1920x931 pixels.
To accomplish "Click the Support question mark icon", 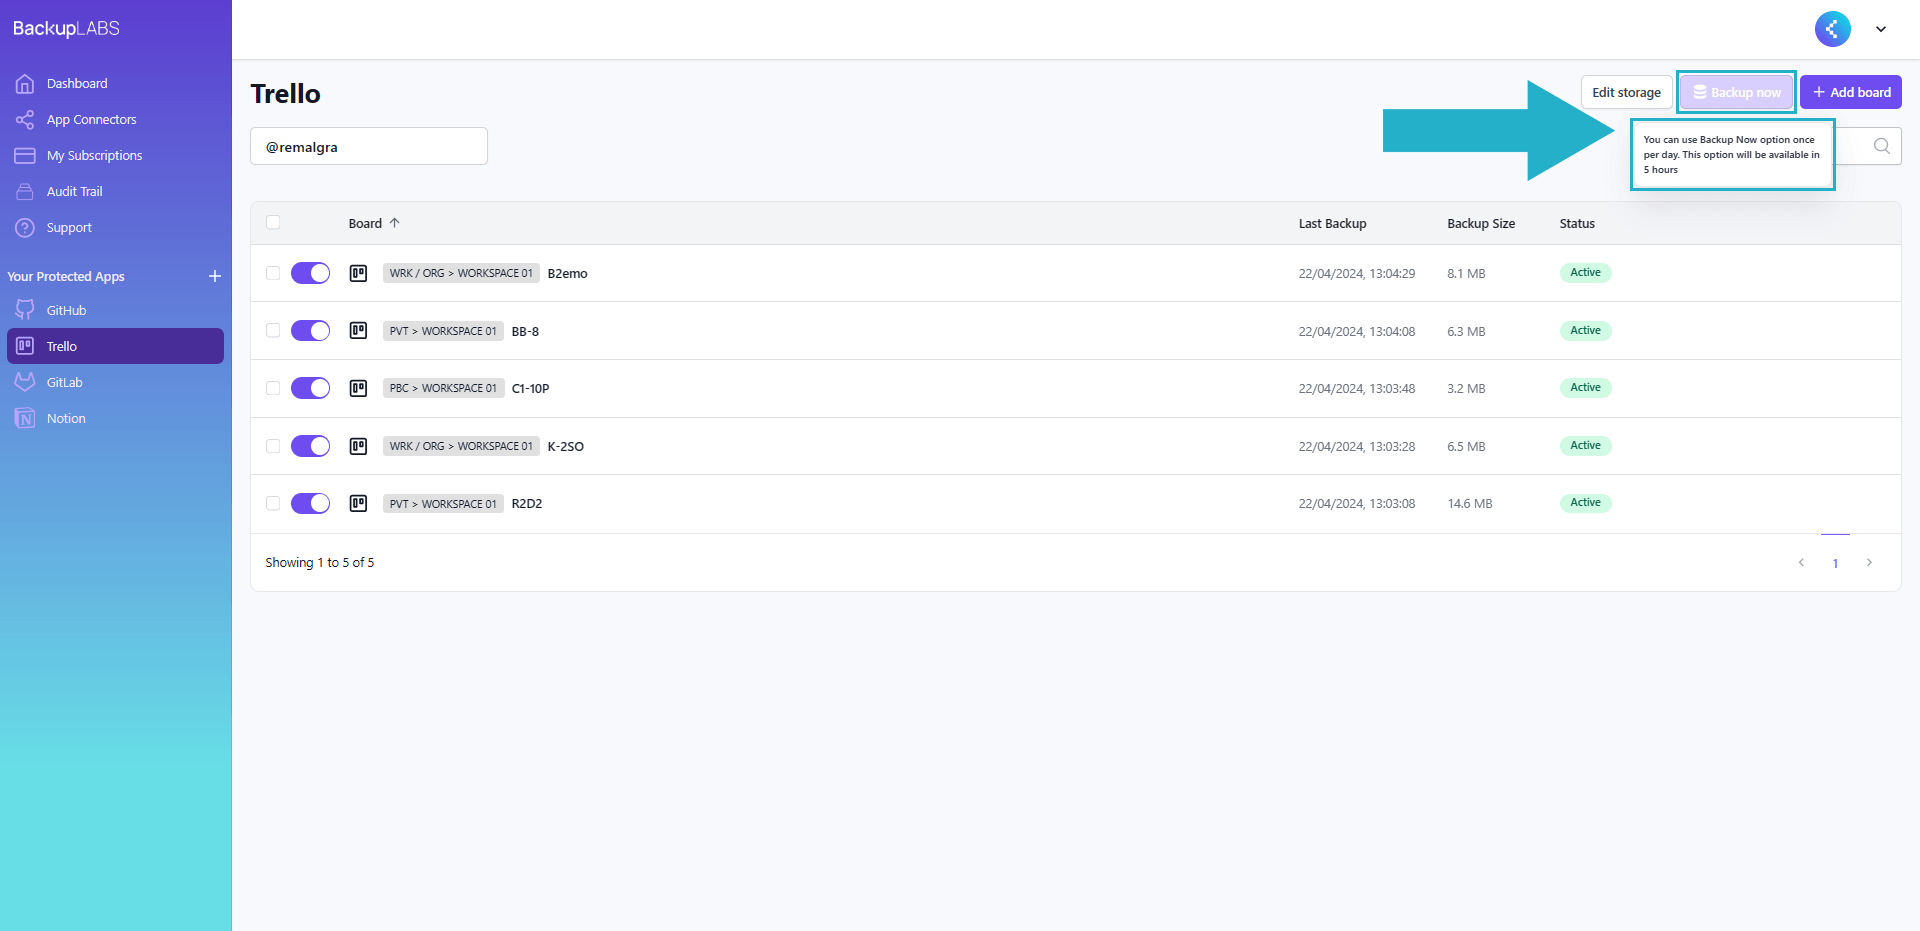I will [25, 228].
